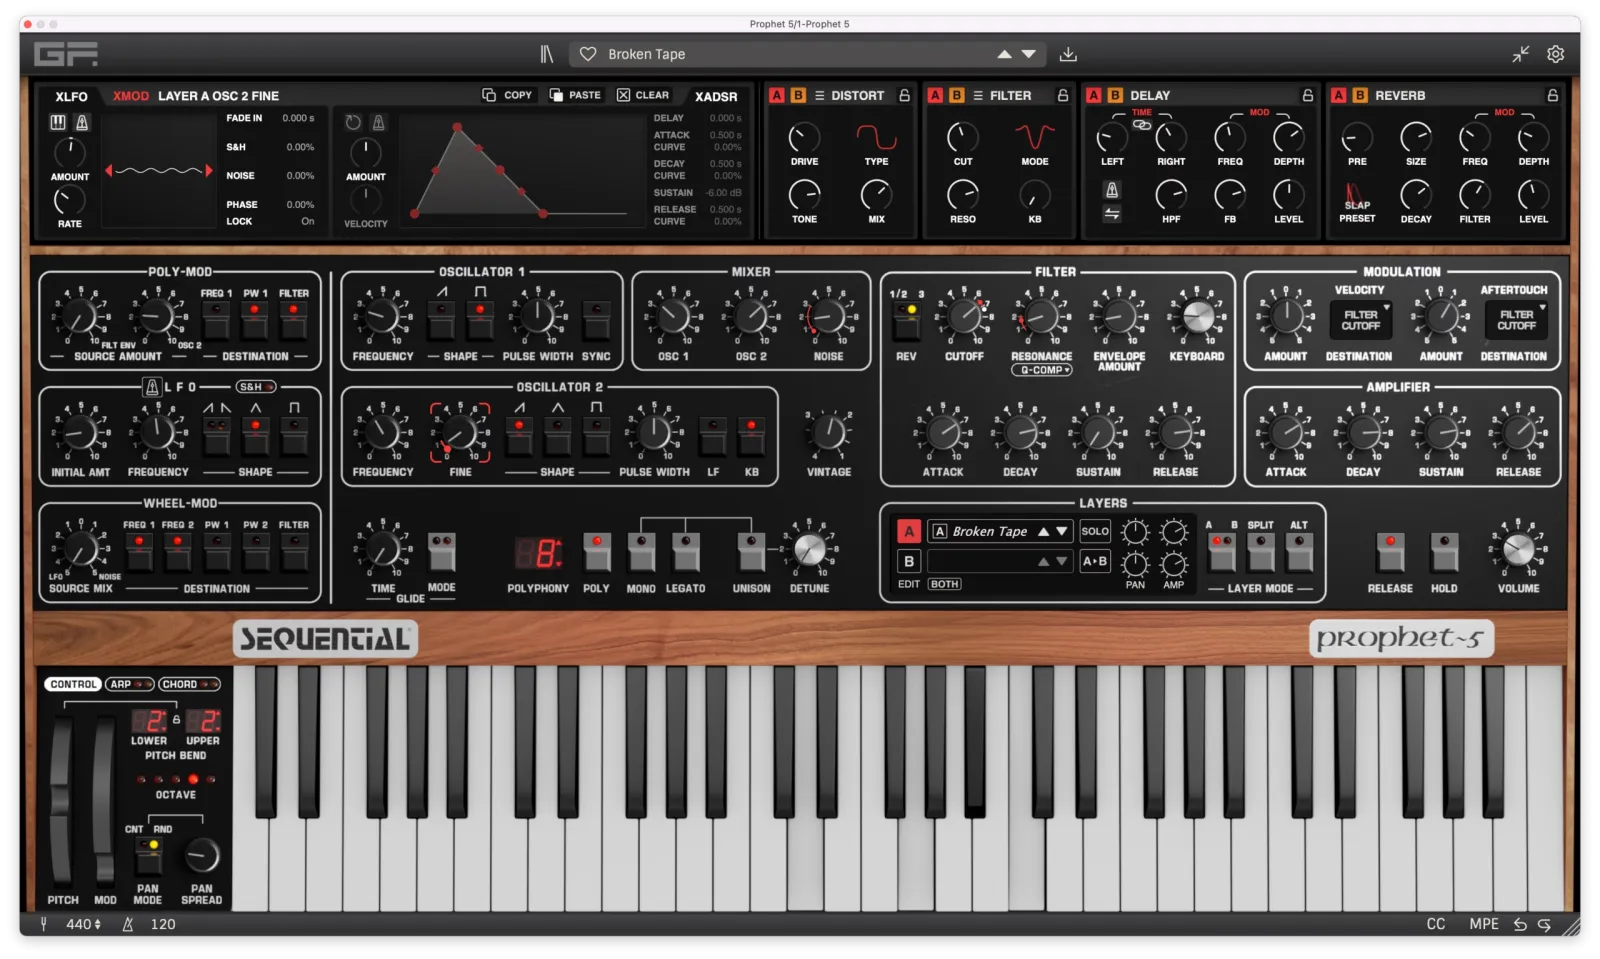Viewport: 1600px width, 959px height.
Task: Click the PASTE button
Action: click(x=575, y=95)
